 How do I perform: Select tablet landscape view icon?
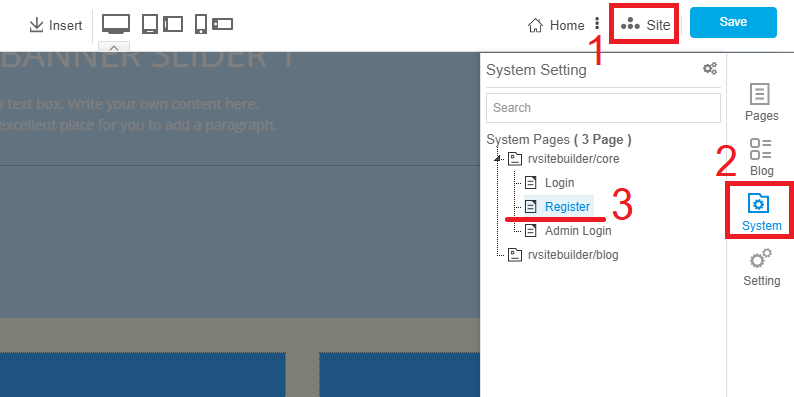click(173, 24)
